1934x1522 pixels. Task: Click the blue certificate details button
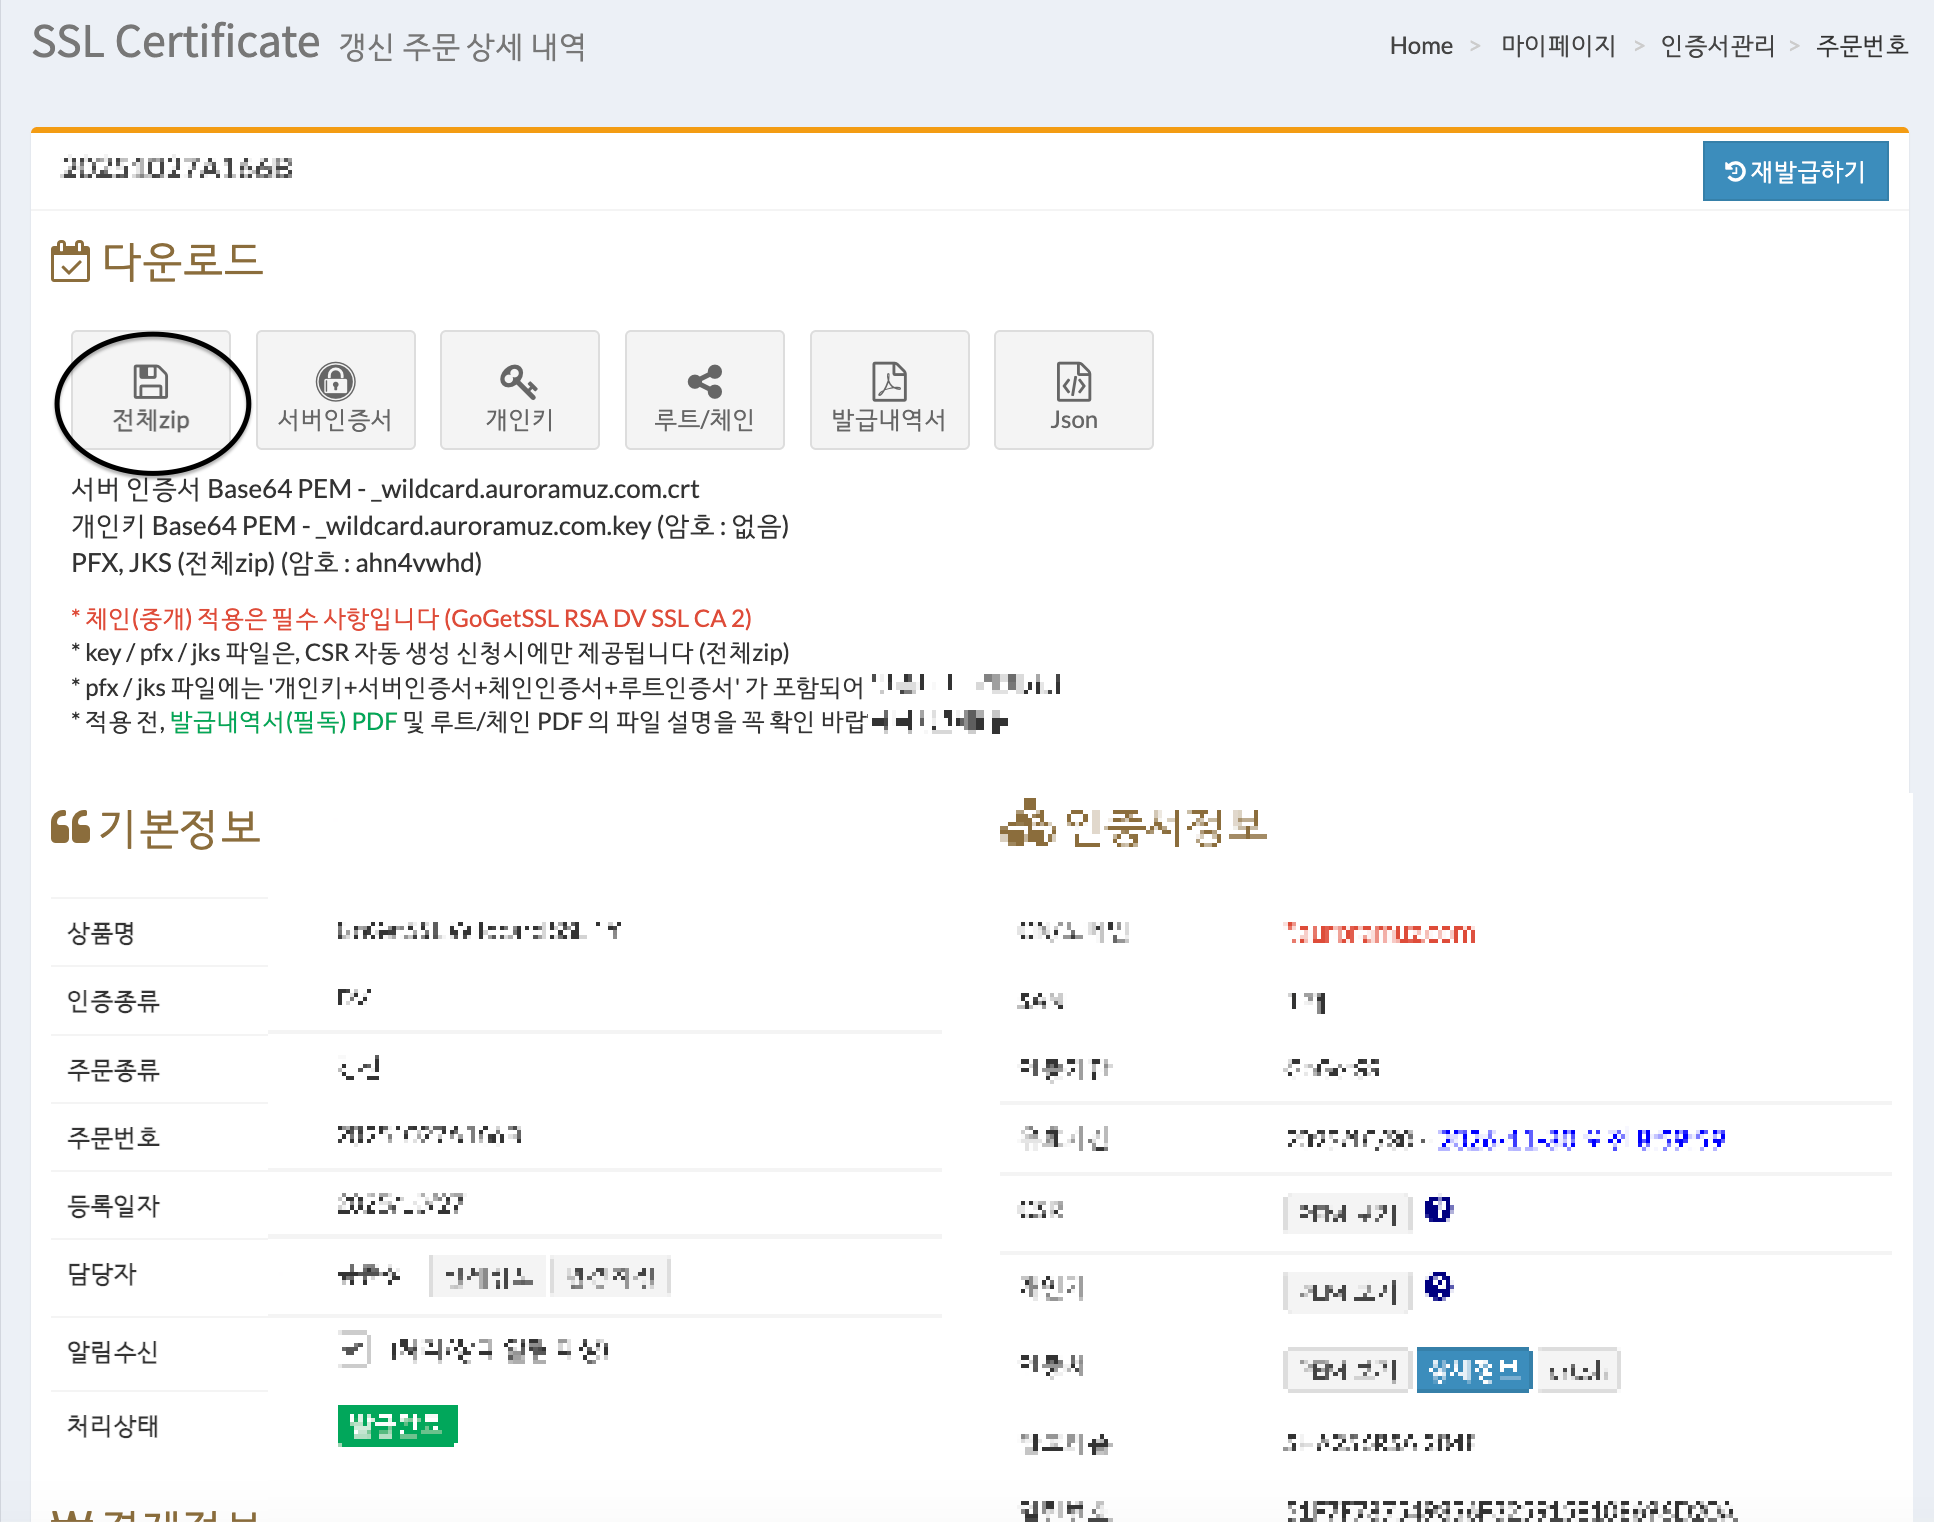click(x=1473, y=1370)
